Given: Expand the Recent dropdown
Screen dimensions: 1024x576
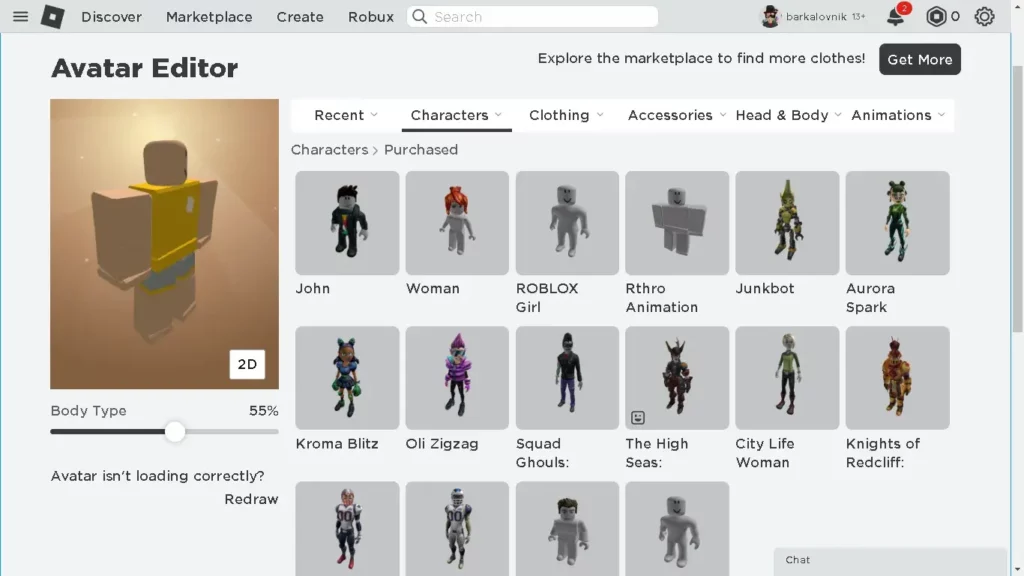Looking at the screenshot, I should (346, 115).
